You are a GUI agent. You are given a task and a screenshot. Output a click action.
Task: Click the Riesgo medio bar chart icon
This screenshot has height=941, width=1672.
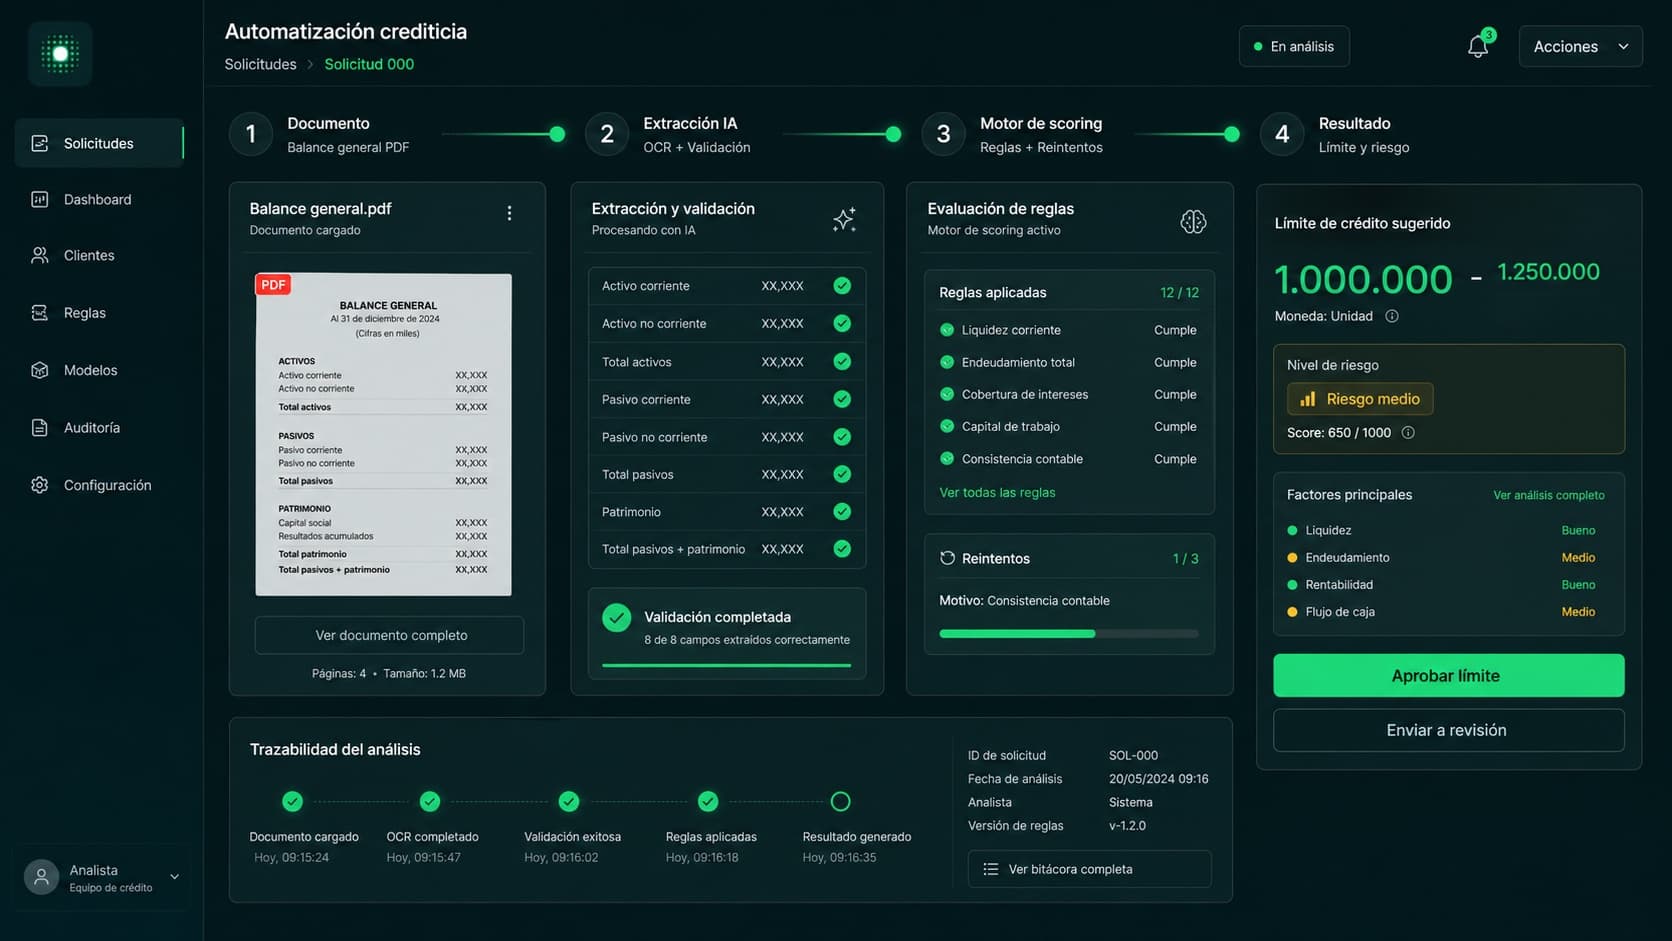tap(1307, 399)
